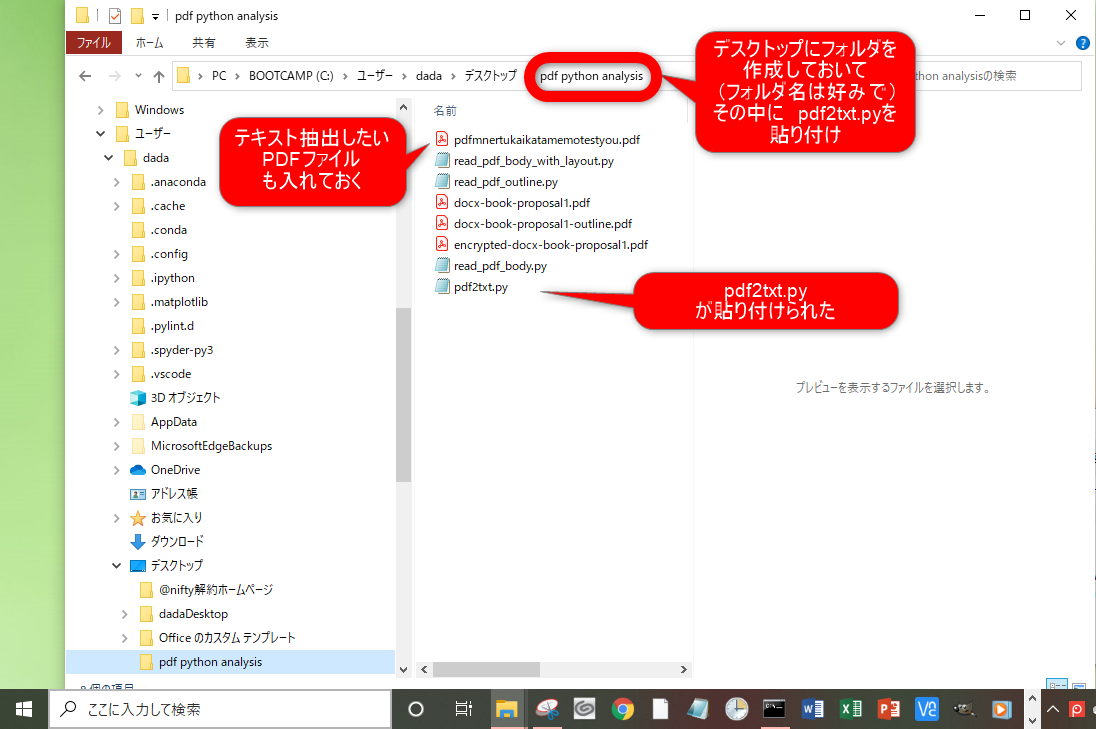1096x729 pixels.
Task: Click pdf python analysis in the breadcrumb
Action: click(x=591, y=76)
